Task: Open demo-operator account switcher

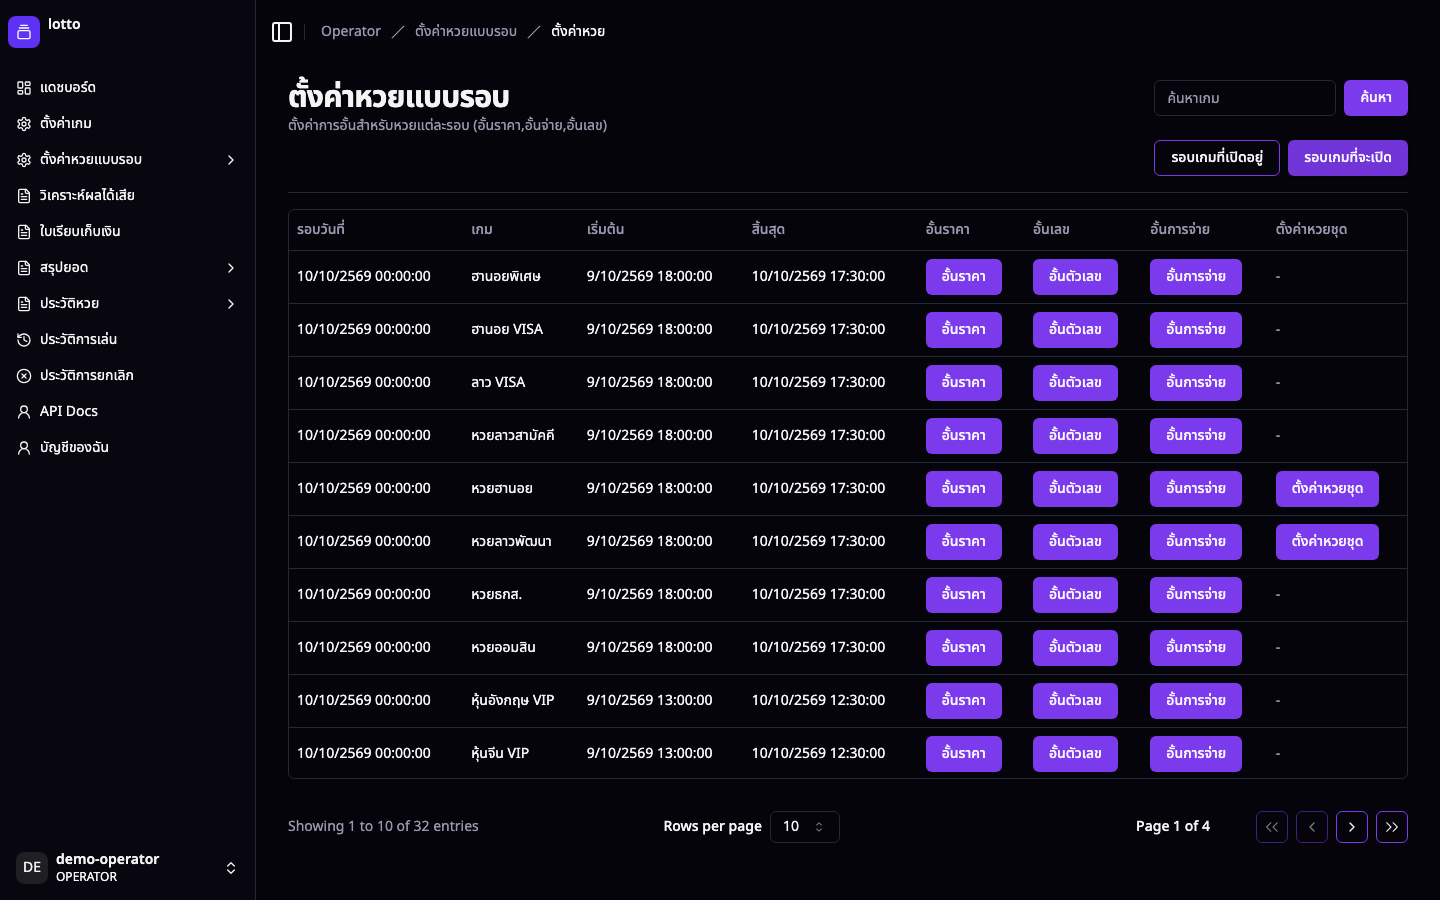Action: click(127, 868)
